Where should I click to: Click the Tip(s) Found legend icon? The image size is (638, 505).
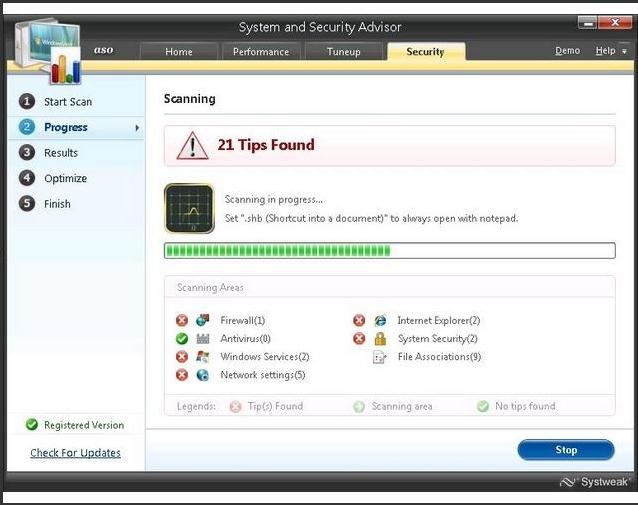pos(235,406)
